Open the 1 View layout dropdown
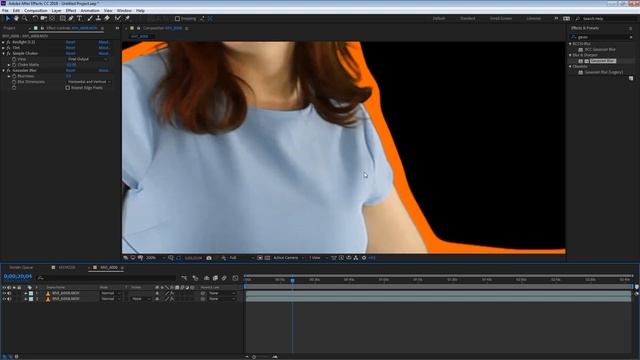Viewport: 640px width, 360px height. coord(318,258)
